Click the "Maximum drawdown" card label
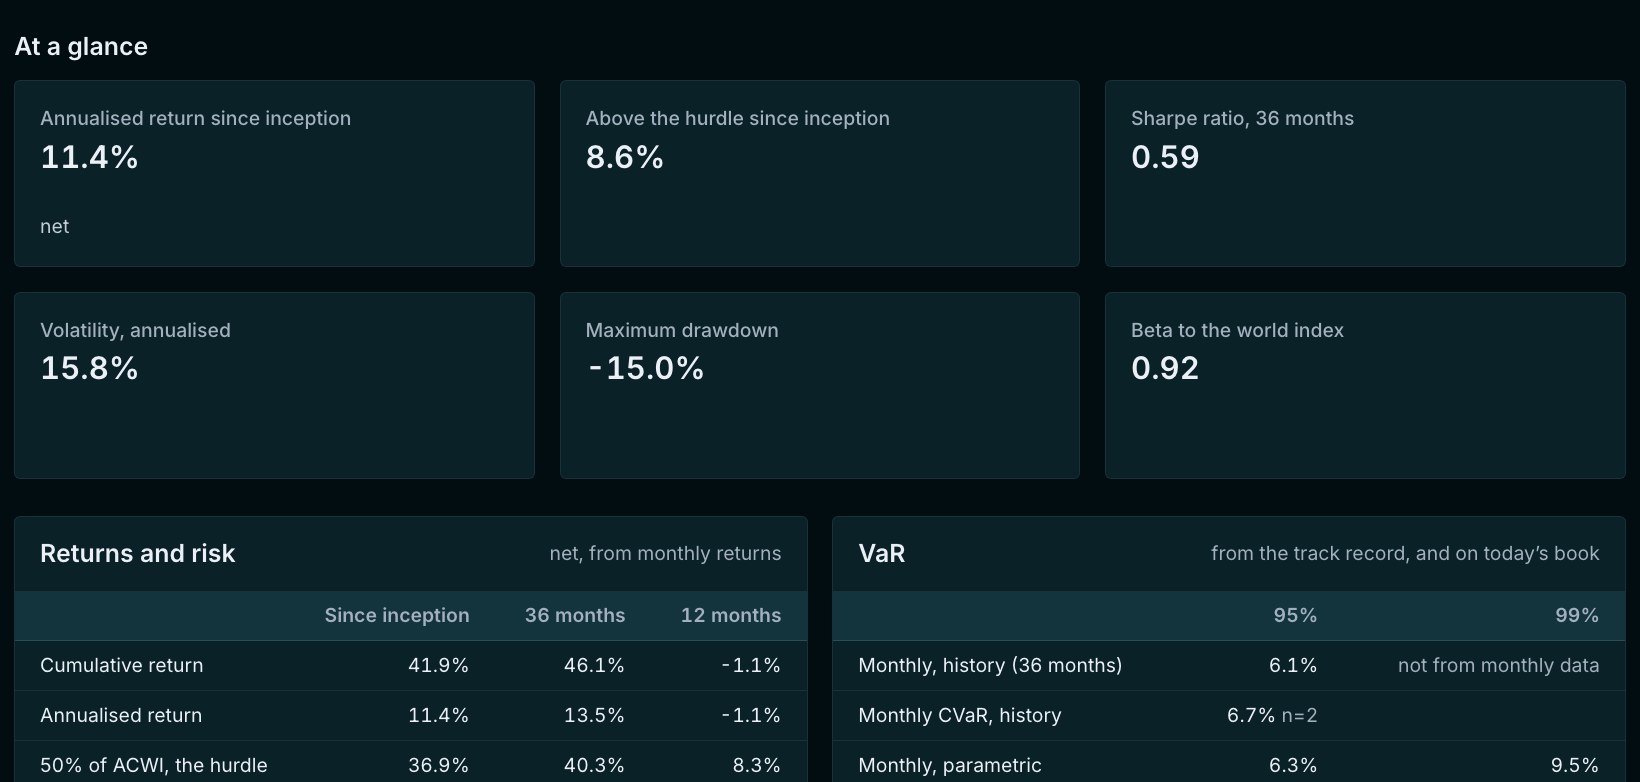 [x=682, y=330]
